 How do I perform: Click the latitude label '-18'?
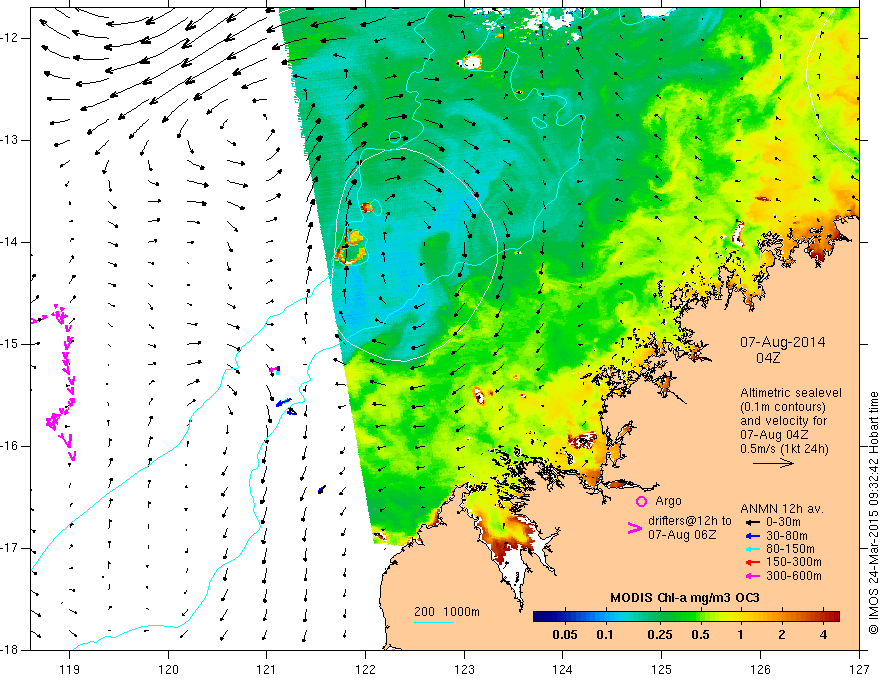point(10,650)
